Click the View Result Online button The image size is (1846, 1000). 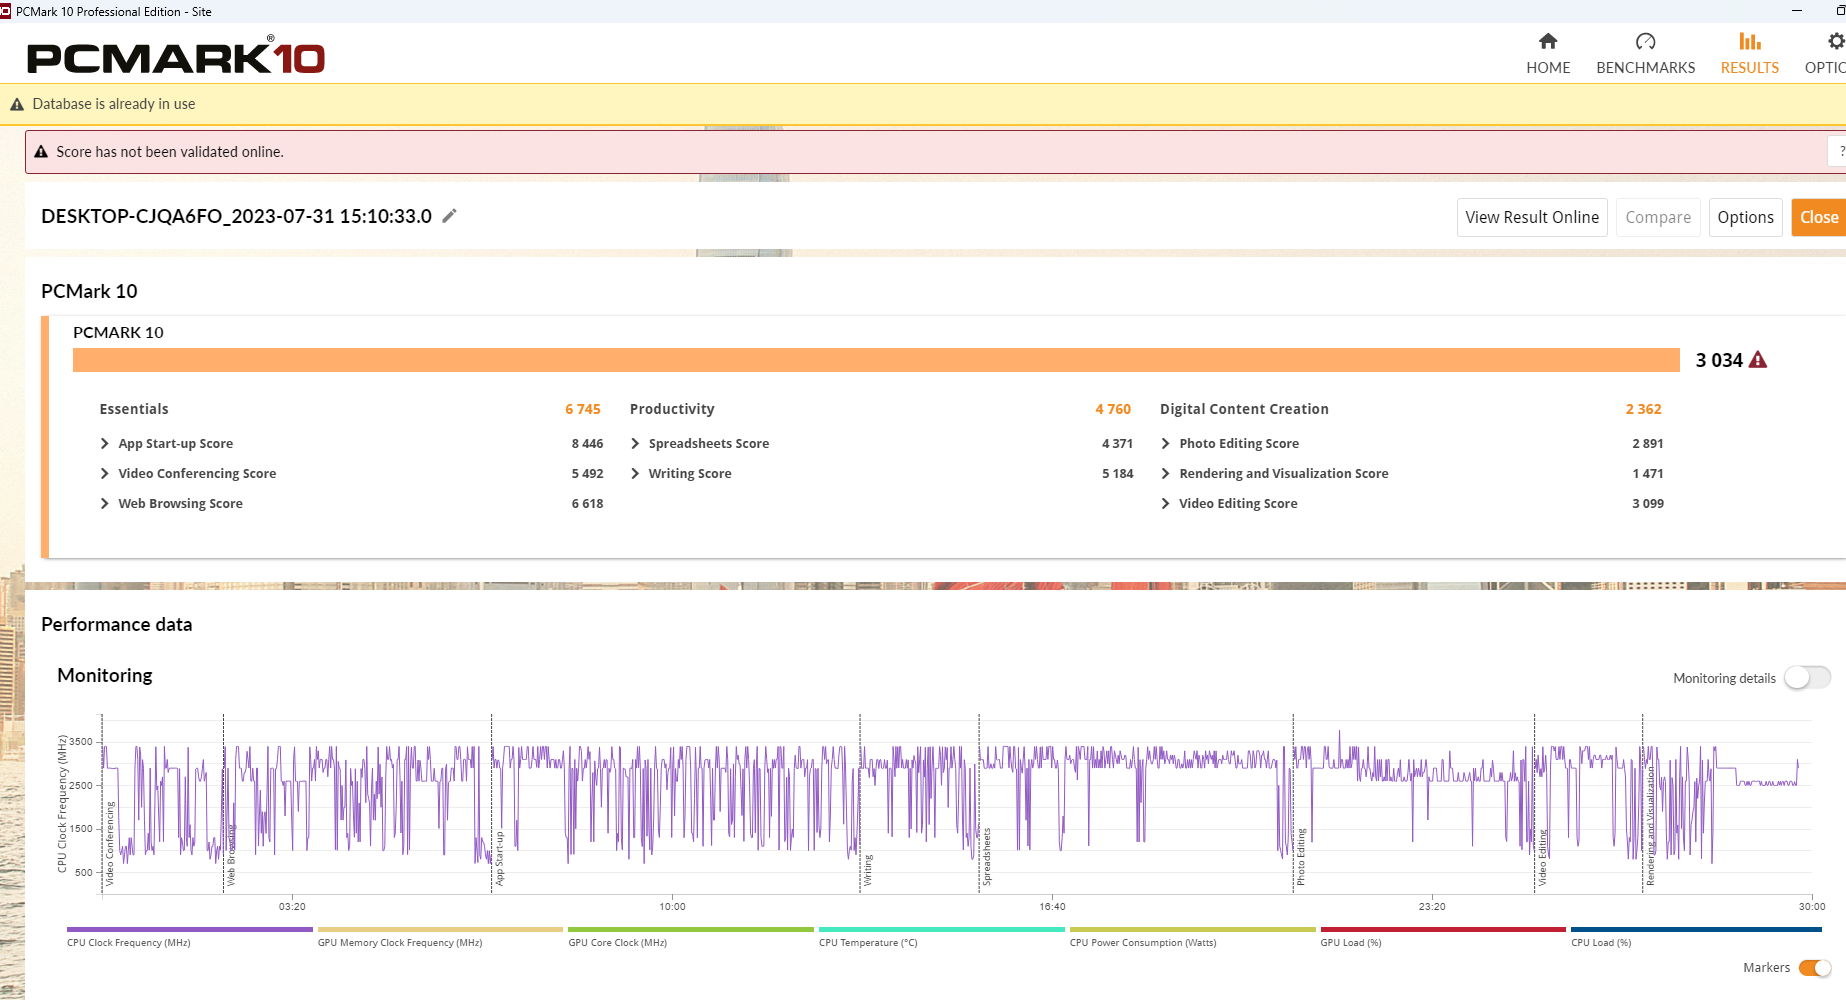tap(1531, 217)
